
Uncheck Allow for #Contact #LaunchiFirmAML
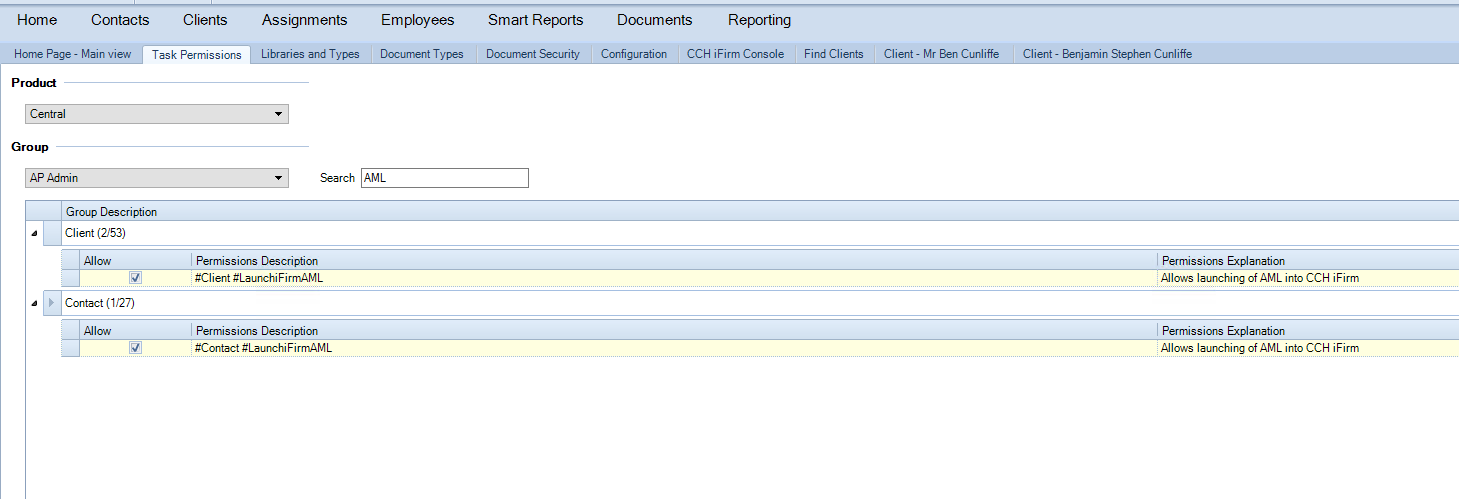135,348
